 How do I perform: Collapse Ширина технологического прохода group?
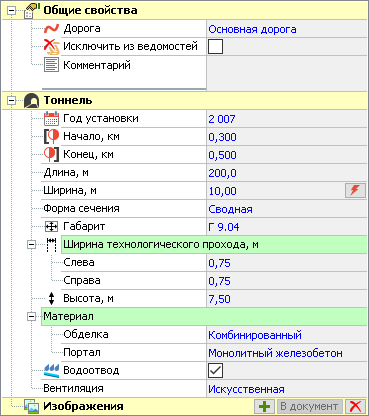coord(31,245)
